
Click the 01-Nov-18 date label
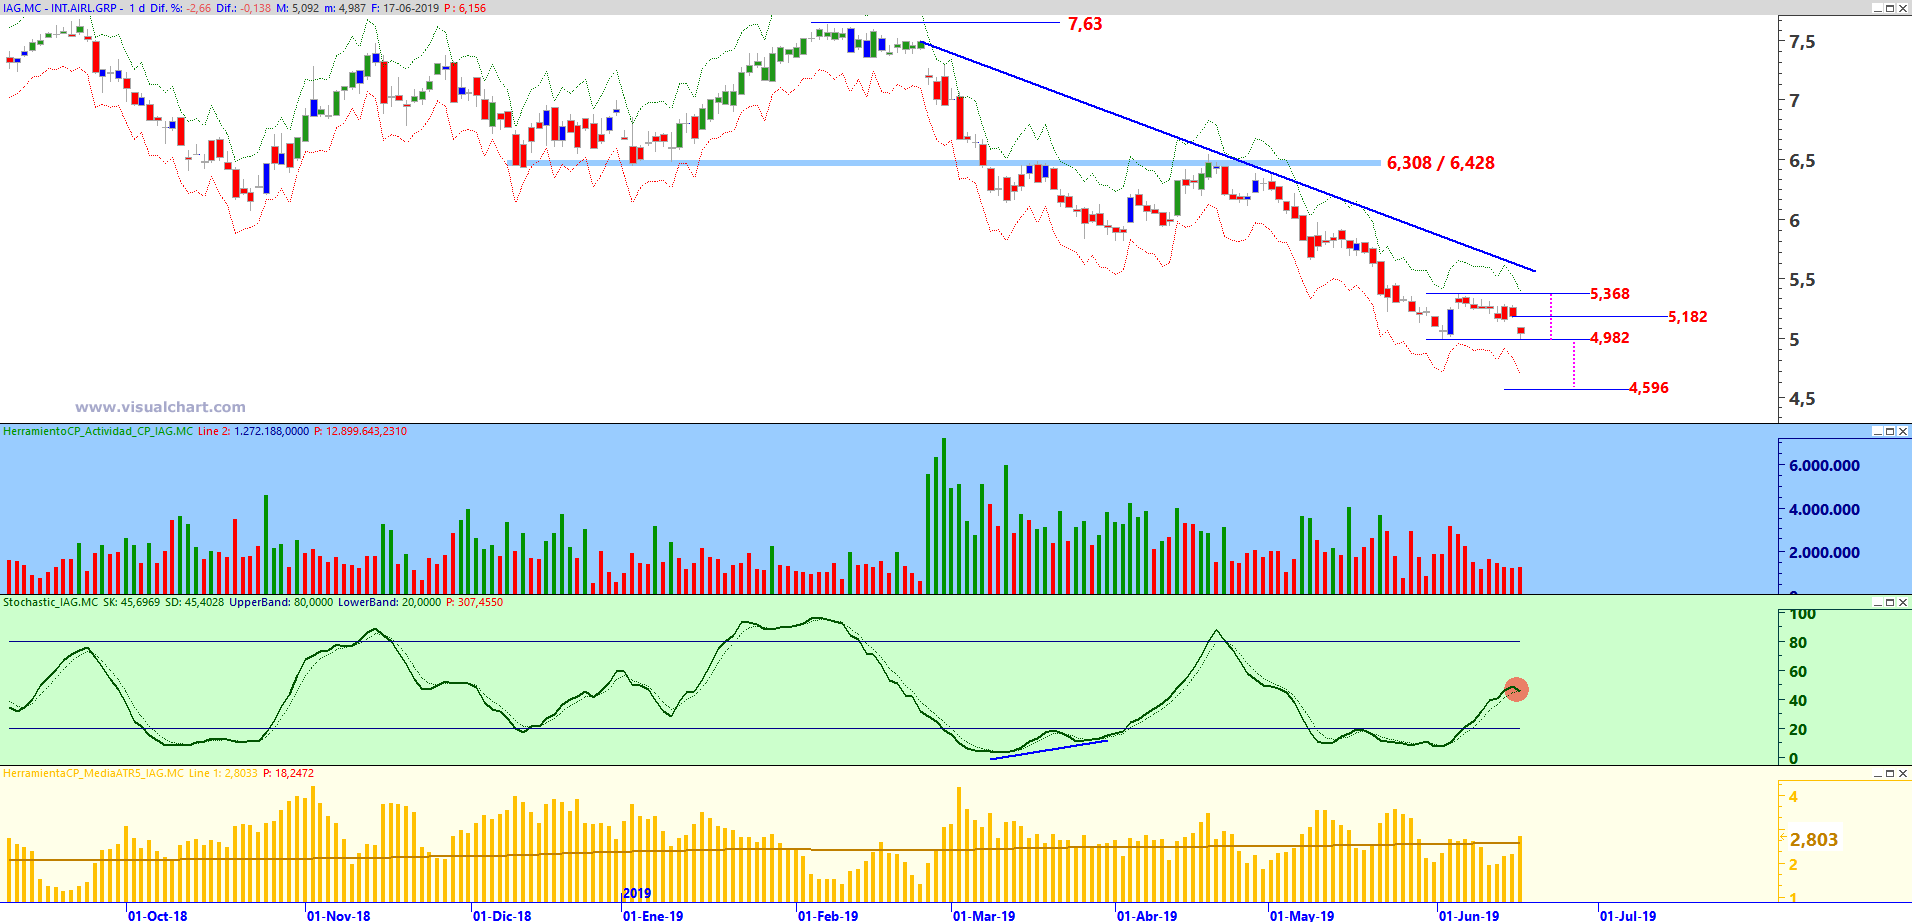[x=339, y=915]
